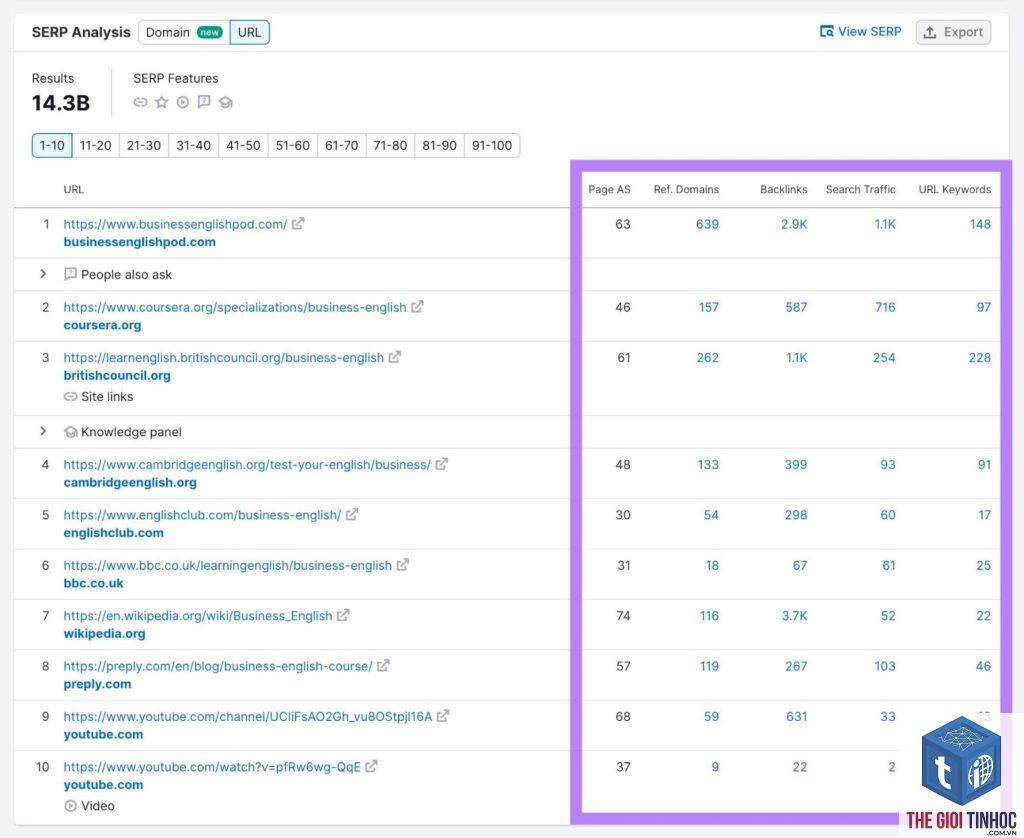
Task: Open https://www.businessenglishpod.com/ URL link
Action: click(175, 224)
